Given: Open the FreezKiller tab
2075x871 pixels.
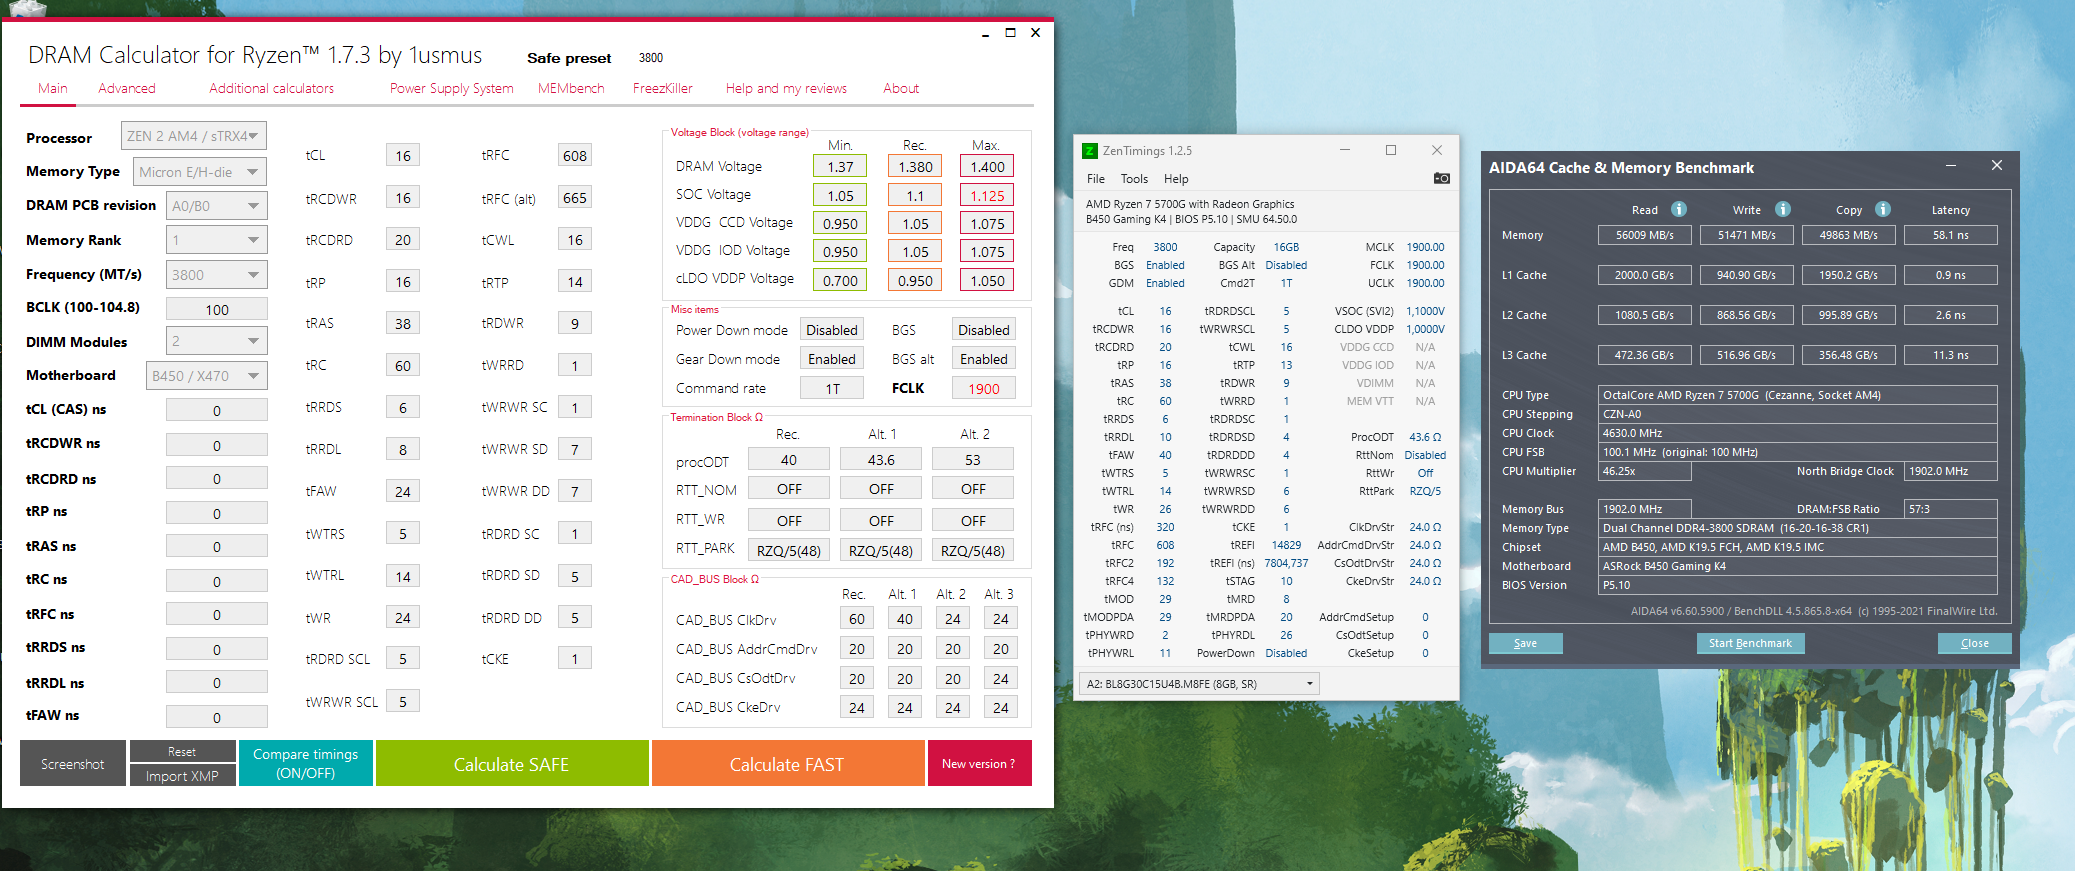Looking at the screenshot, I should [663, 89].
